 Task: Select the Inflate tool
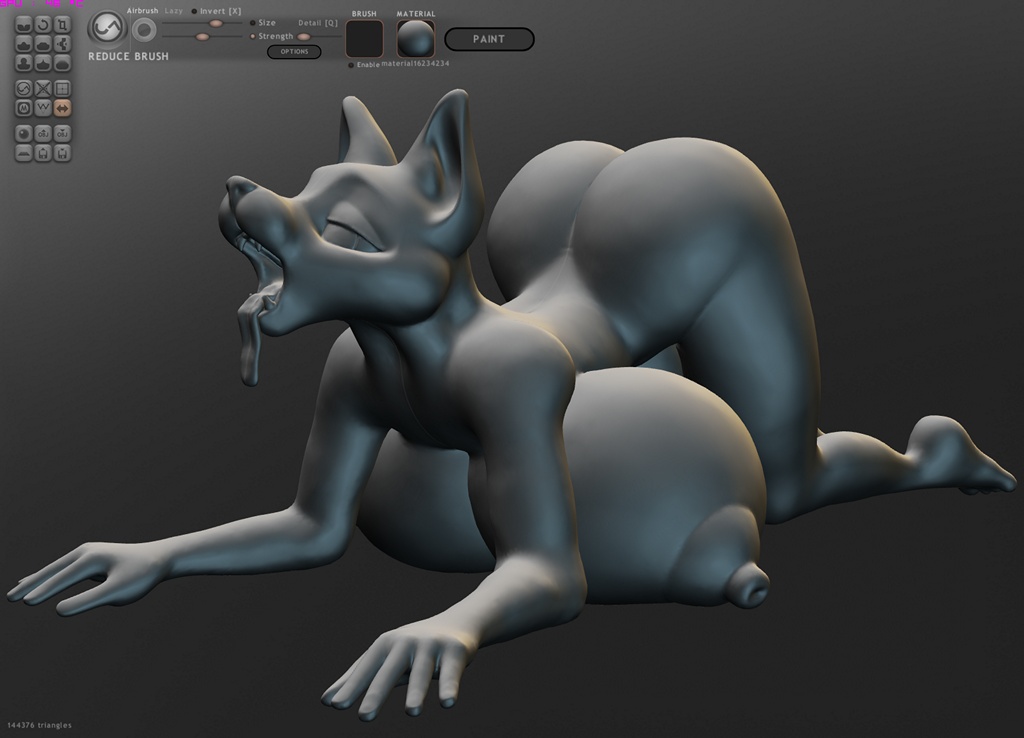(24, 63)
